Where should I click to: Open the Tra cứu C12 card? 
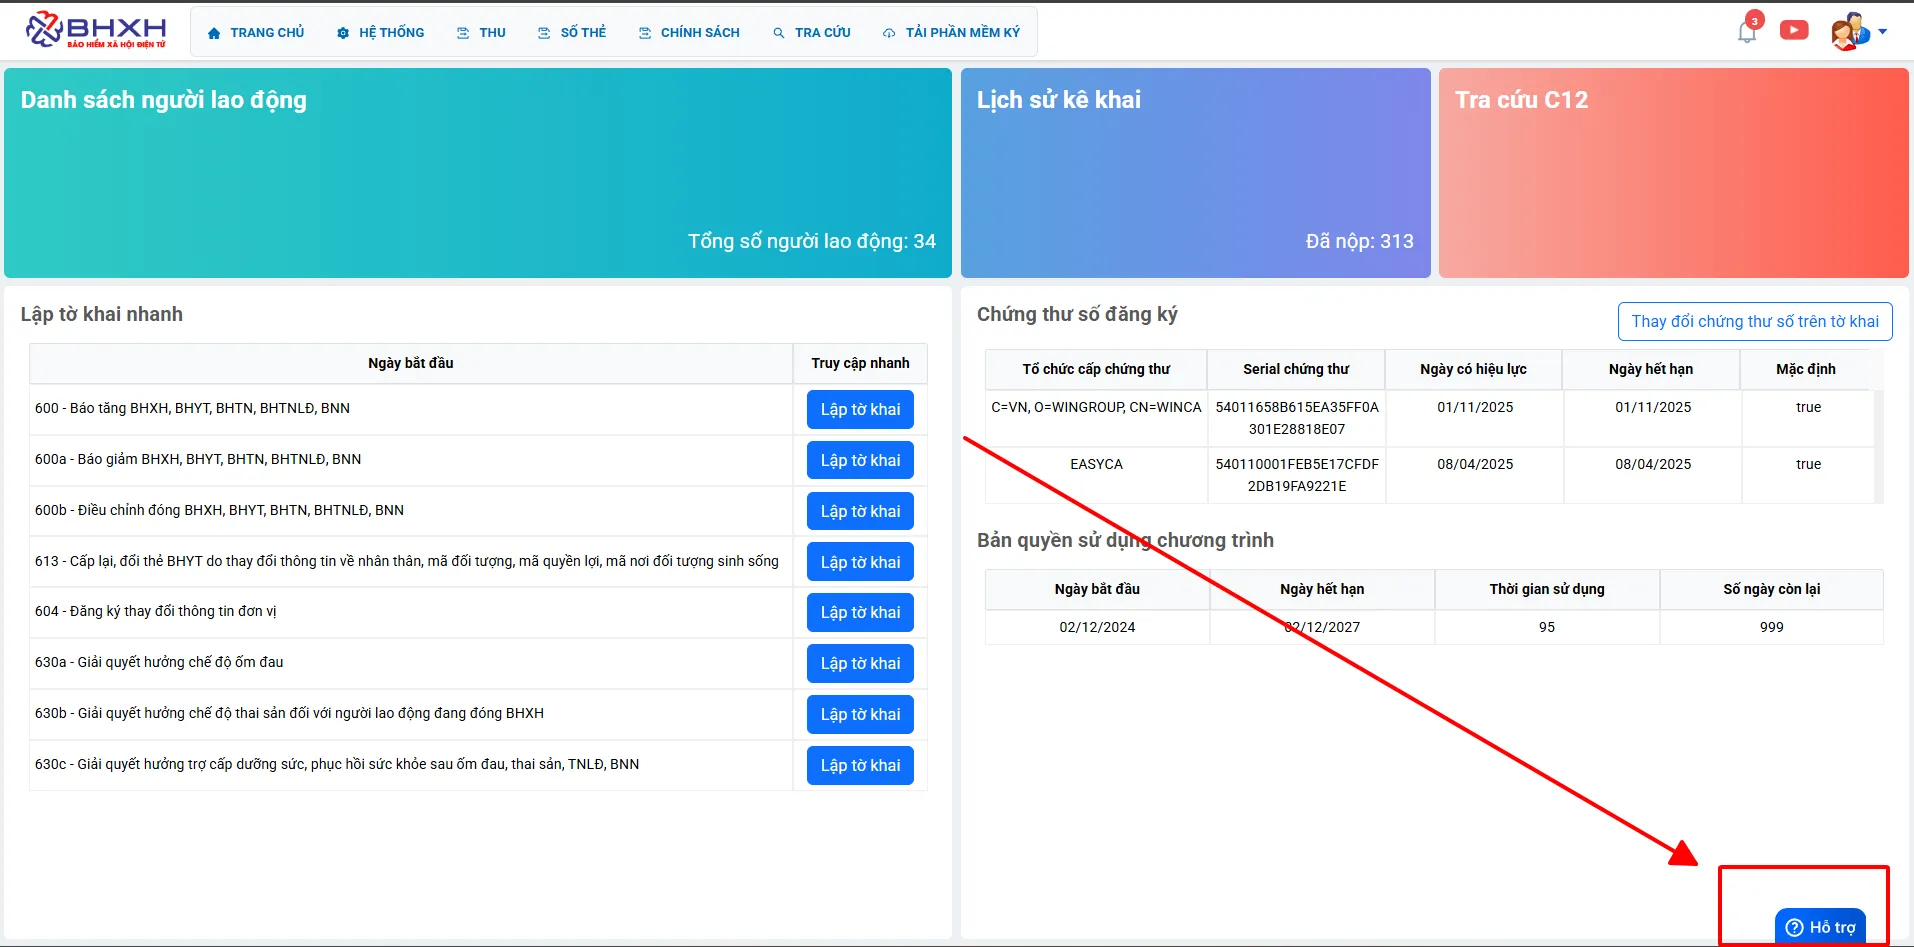(x=1673, y=173)
